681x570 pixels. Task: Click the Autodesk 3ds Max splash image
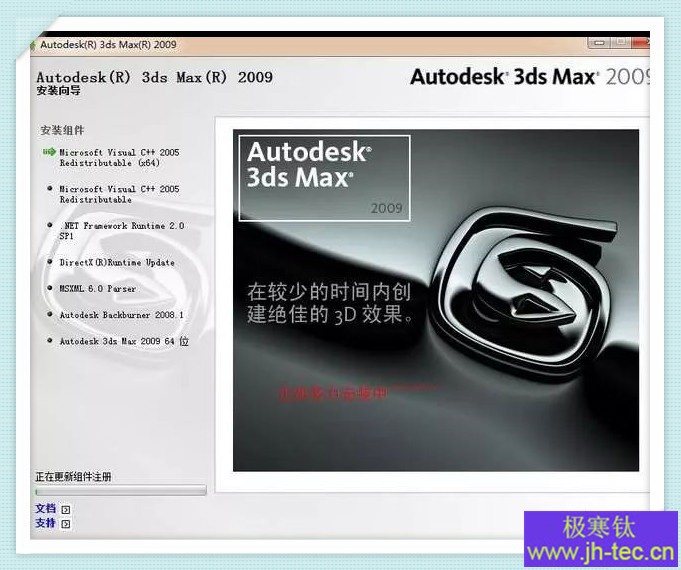[x=436, y=300]
